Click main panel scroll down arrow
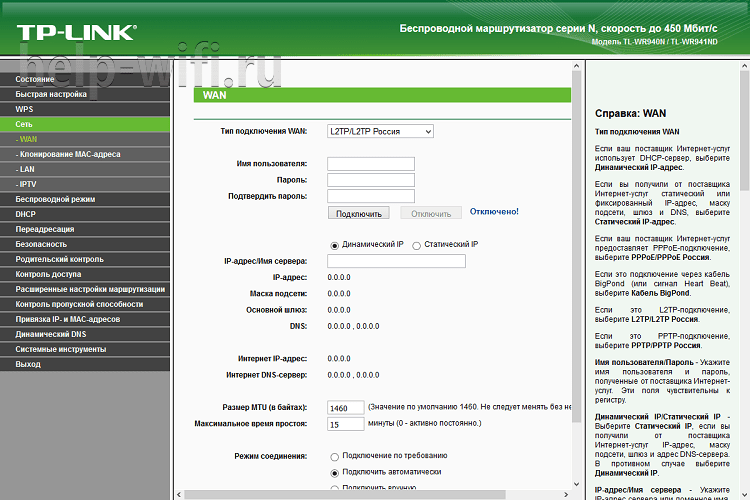The image size is (750, 500). (x=576, y=484)
